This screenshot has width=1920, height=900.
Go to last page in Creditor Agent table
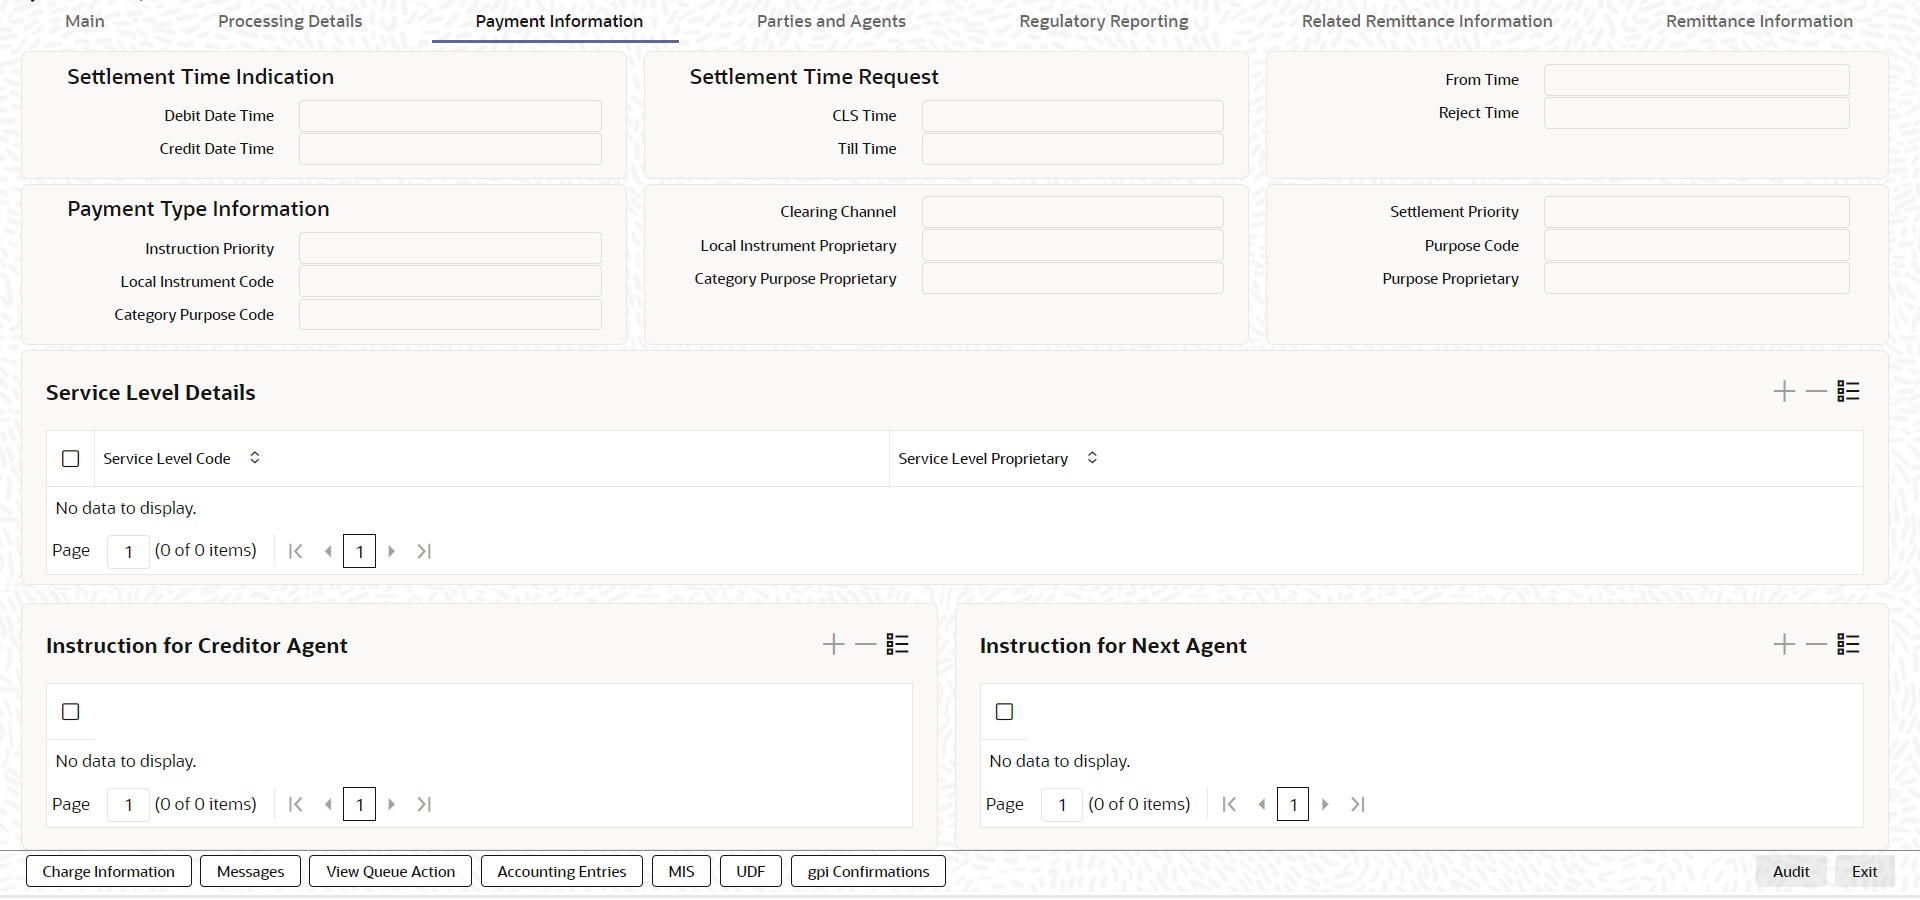[x=424, y=804]
